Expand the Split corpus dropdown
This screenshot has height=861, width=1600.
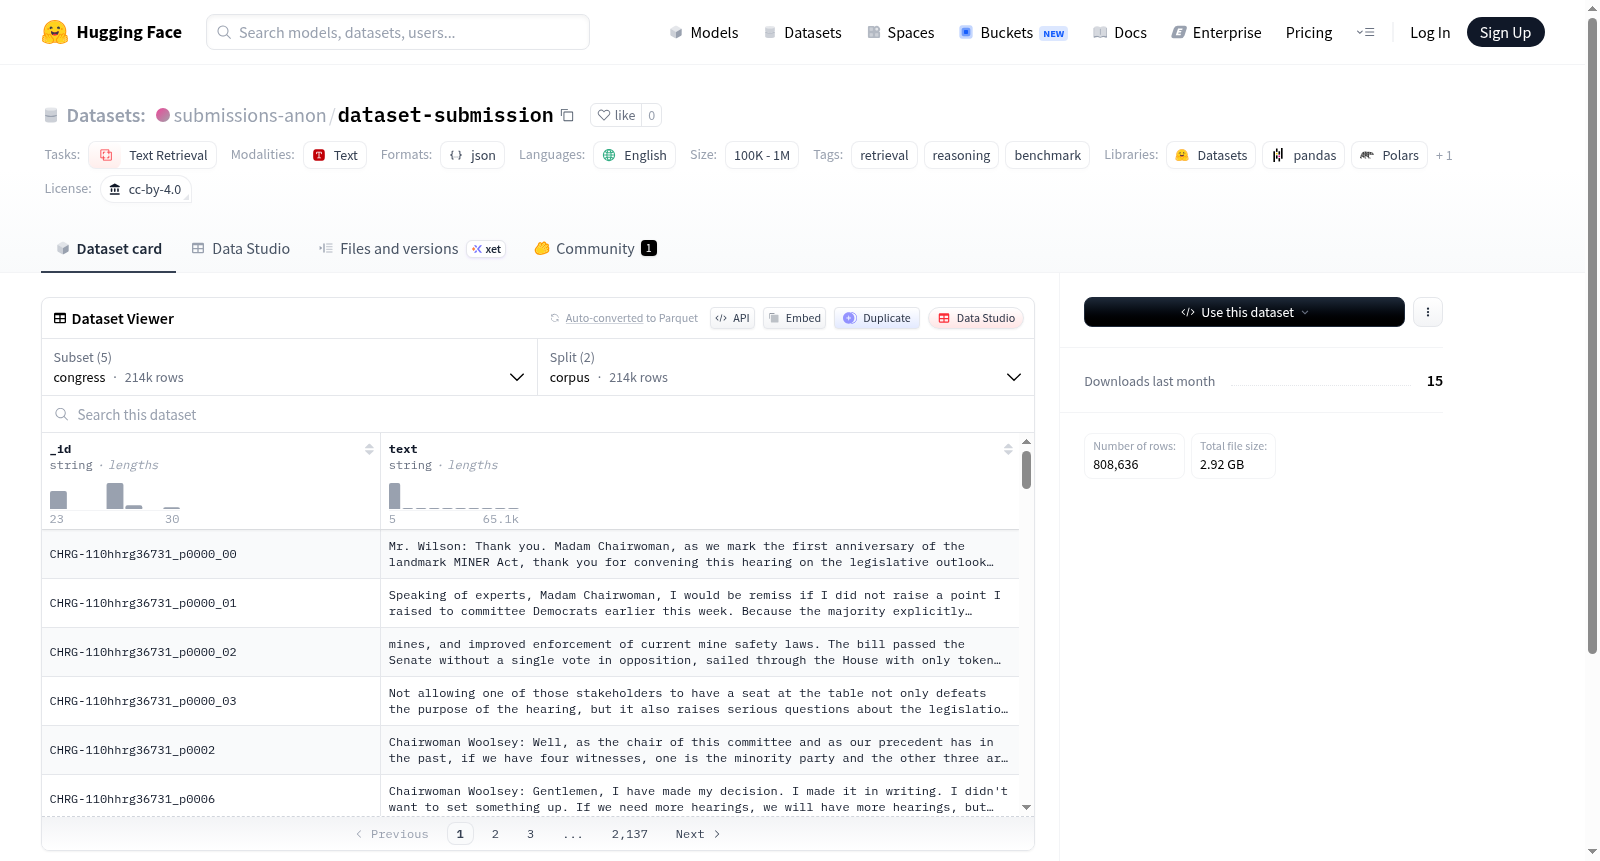[x=786, y=367]
